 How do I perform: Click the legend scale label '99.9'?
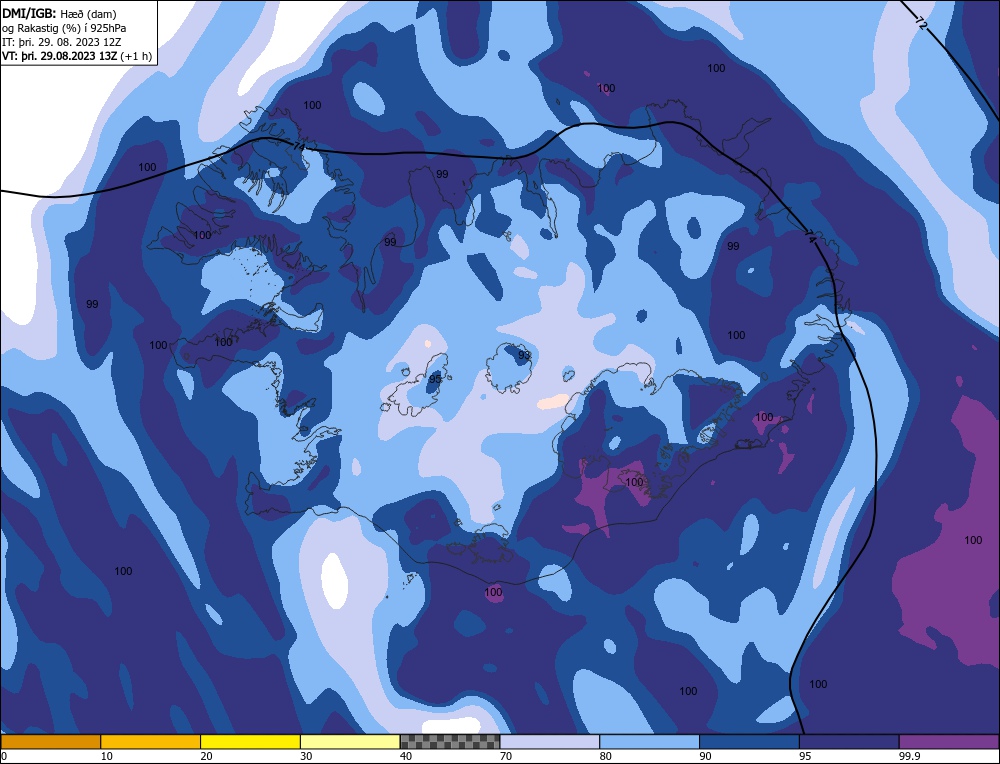click(x=908, y=756)
